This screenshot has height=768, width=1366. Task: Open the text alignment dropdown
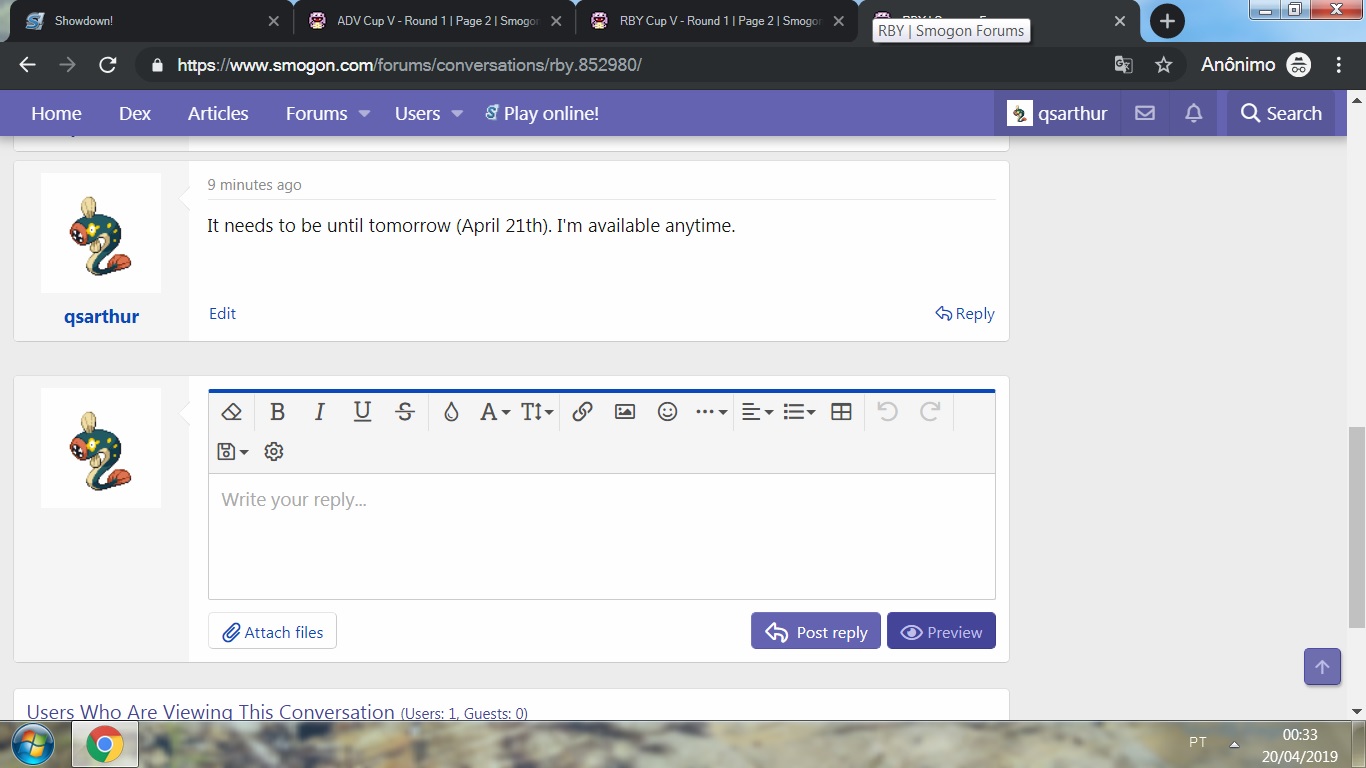(757, 412)
